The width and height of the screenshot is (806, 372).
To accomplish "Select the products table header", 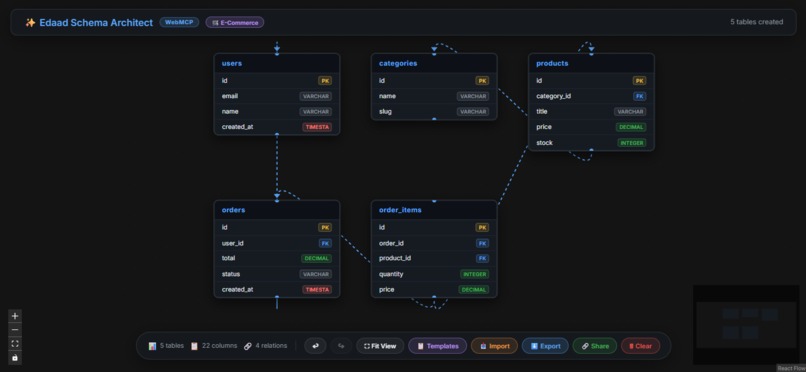I will point(591,63).
